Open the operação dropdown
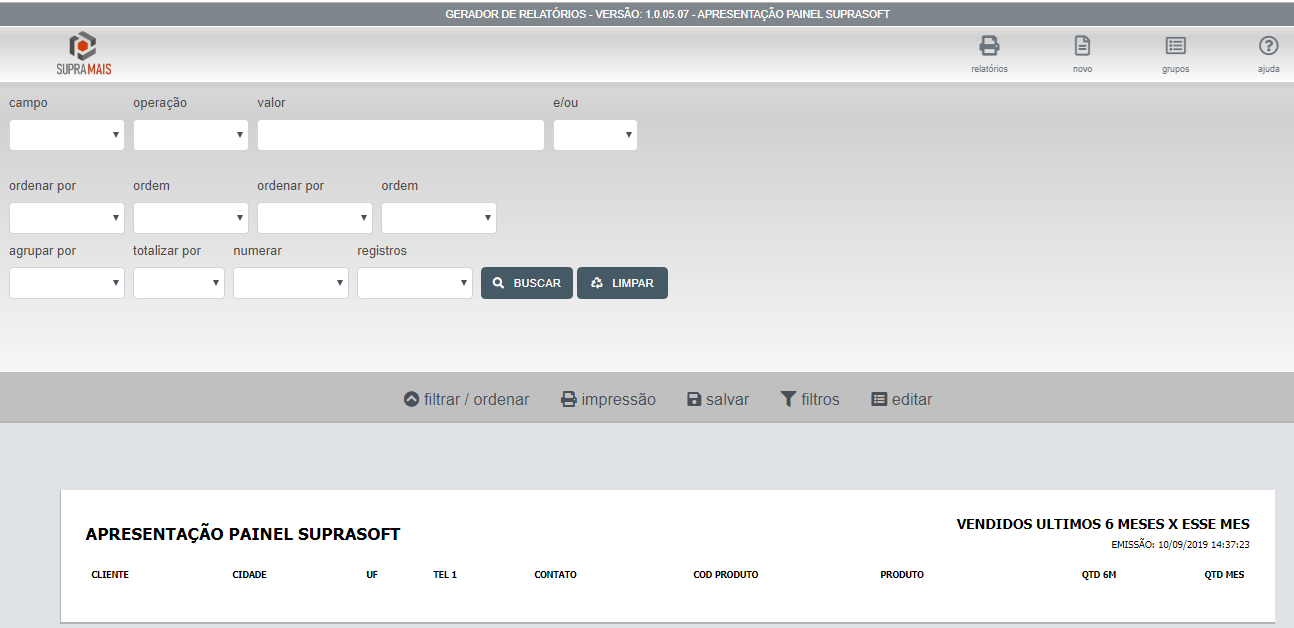 coord(191,135)
